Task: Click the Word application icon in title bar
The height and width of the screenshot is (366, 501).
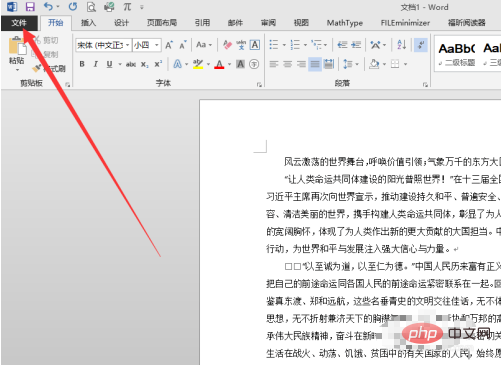Action: pos(12,6)
